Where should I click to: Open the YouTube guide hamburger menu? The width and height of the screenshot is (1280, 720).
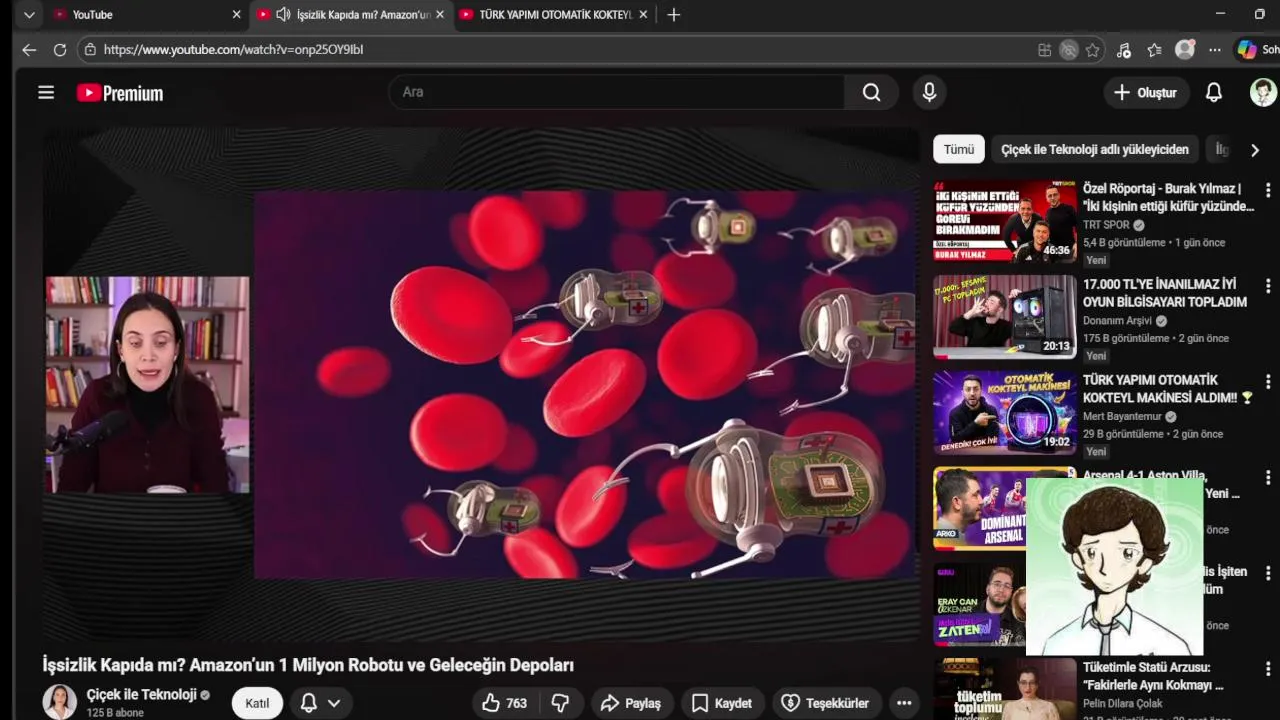pos(46,92)
